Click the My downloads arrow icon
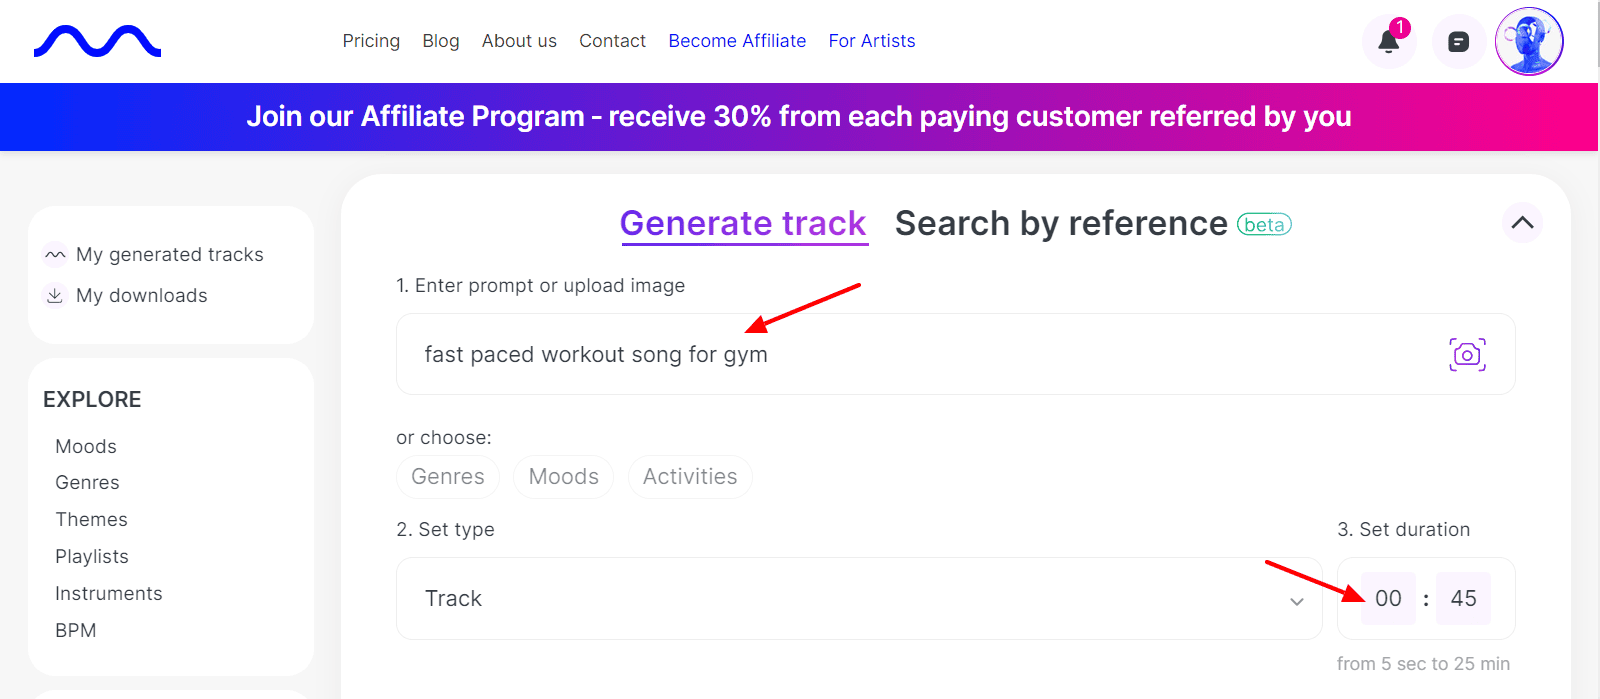Image resolution: width=1600 pixels, height=699 pixels. click(55, 296)
